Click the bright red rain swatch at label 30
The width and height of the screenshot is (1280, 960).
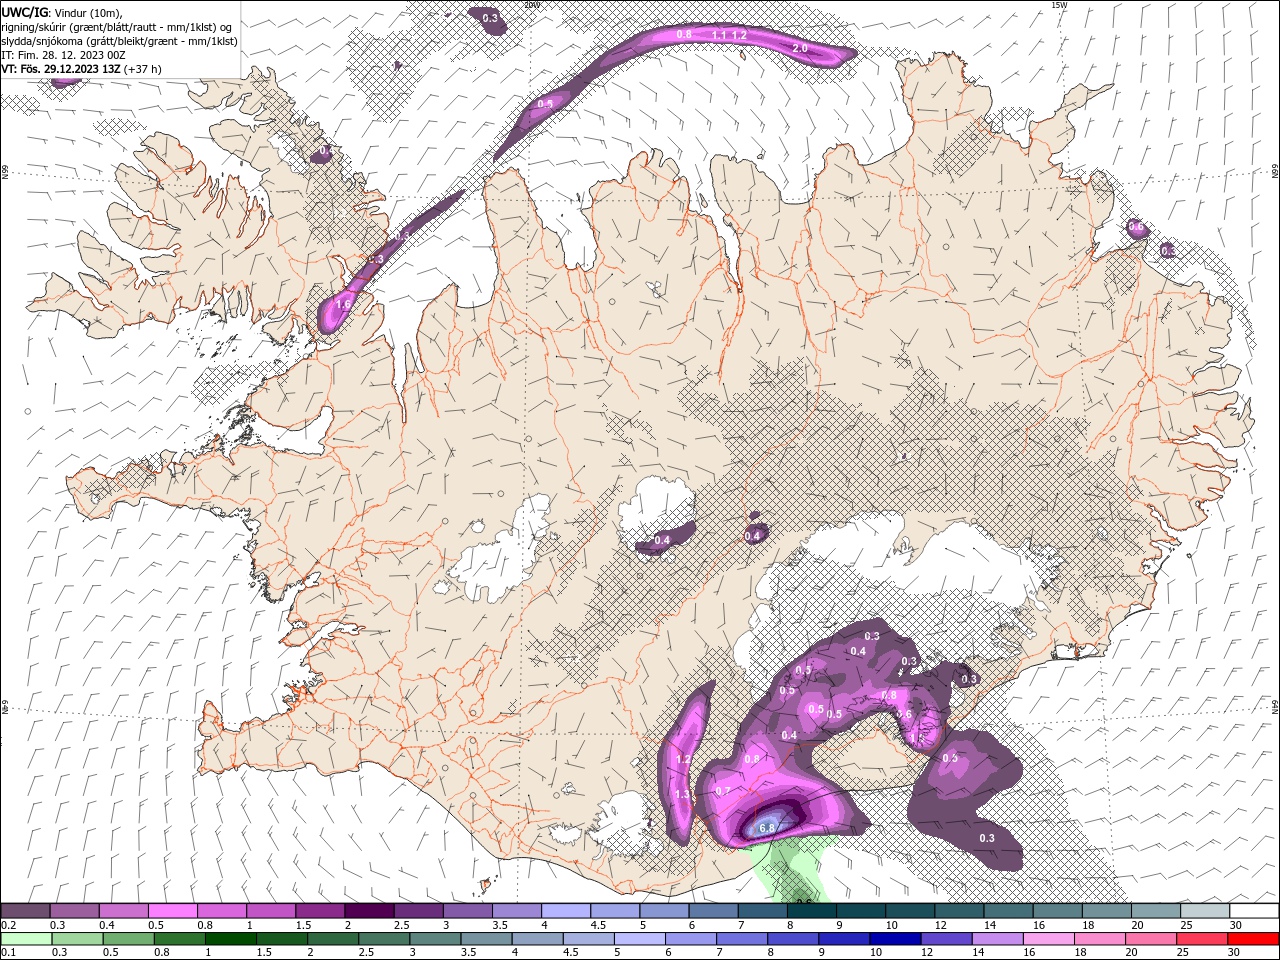point(1251,939)
